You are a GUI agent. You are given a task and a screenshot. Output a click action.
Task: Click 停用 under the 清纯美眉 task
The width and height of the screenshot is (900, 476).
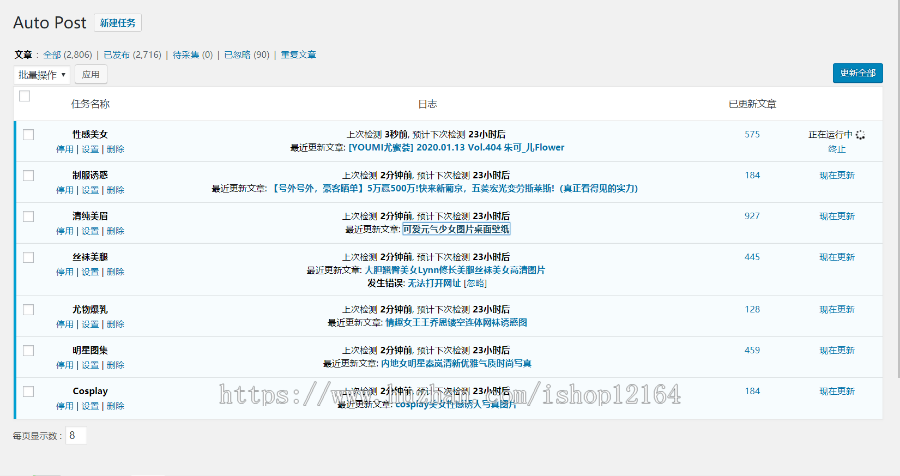coord(64,231)
